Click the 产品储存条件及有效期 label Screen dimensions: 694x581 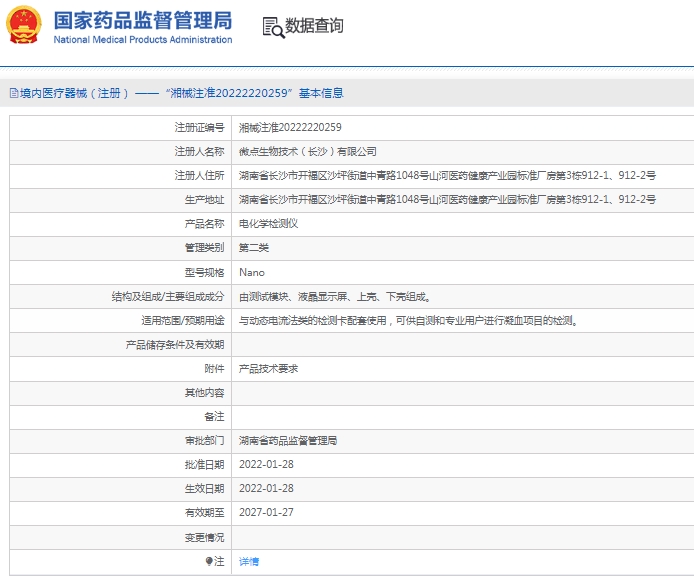(175, 344)
